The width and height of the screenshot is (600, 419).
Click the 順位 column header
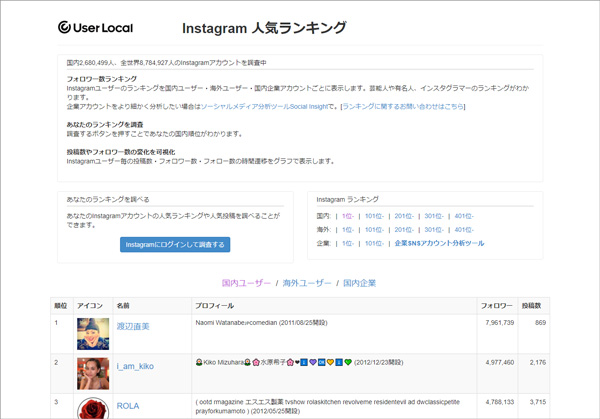(x=60, y=306)
